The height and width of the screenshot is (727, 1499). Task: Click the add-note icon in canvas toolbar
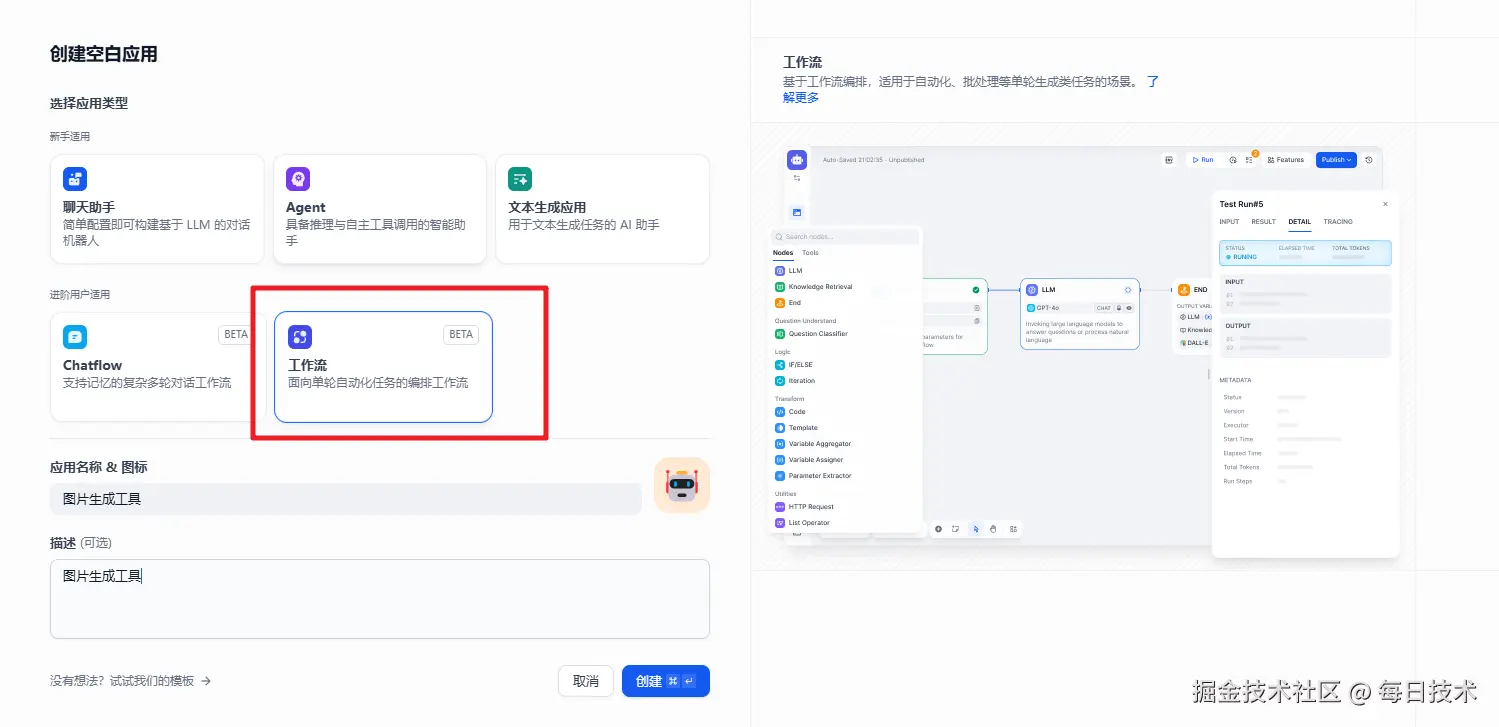956,529
